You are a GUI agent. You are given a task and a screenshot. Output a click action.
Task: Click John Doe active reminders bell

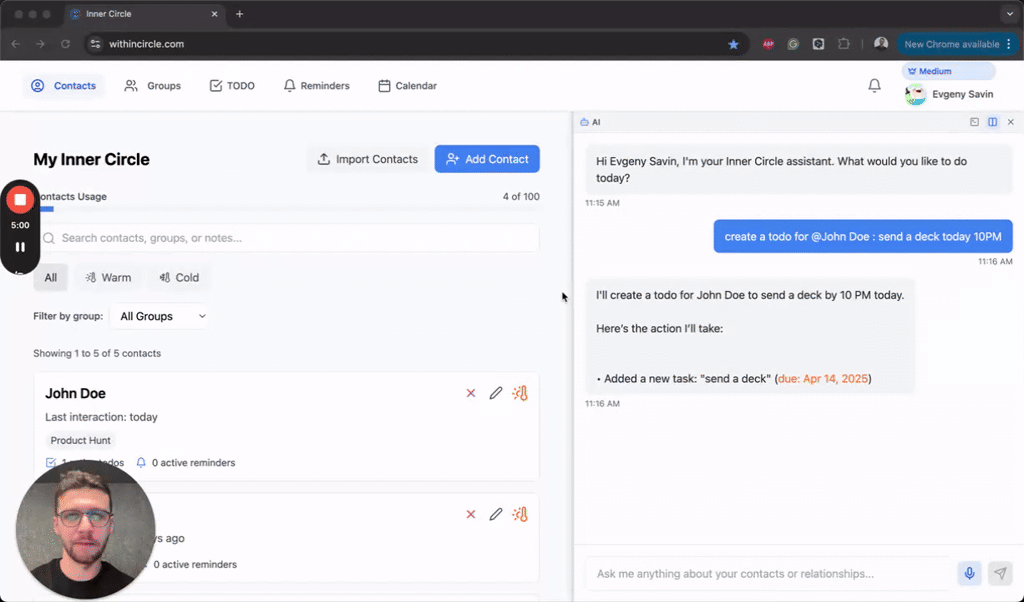click(141, 462)
